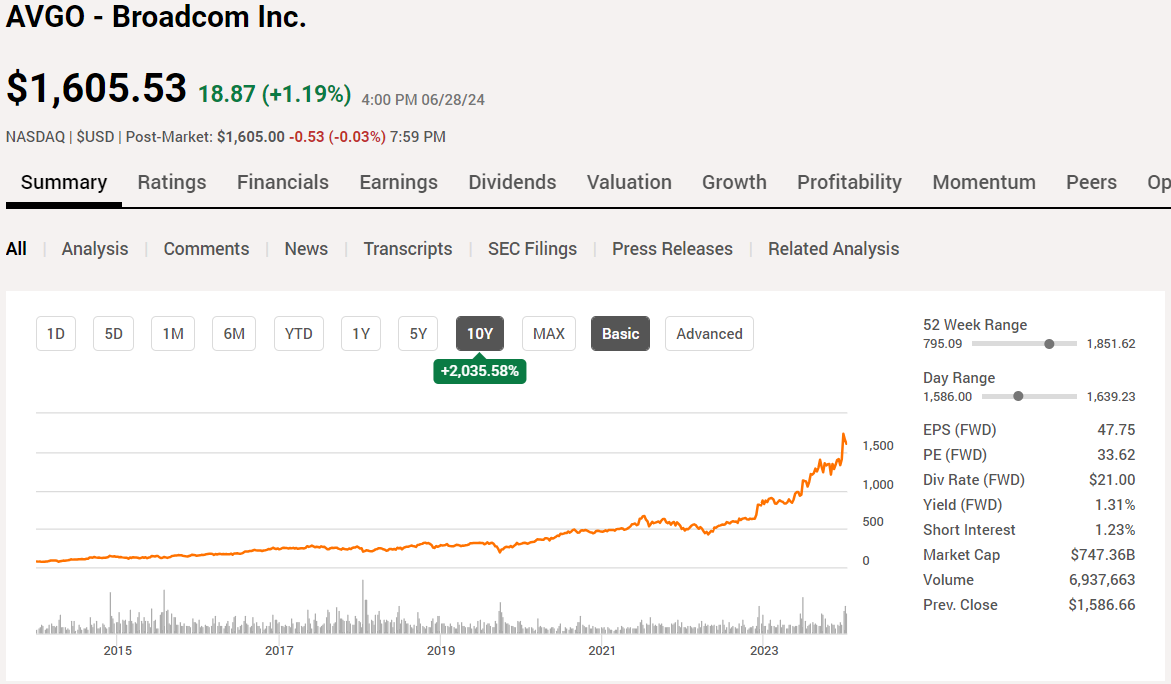
Task: Choose the 5Y chart range
Action: click(x=418, y=334)
